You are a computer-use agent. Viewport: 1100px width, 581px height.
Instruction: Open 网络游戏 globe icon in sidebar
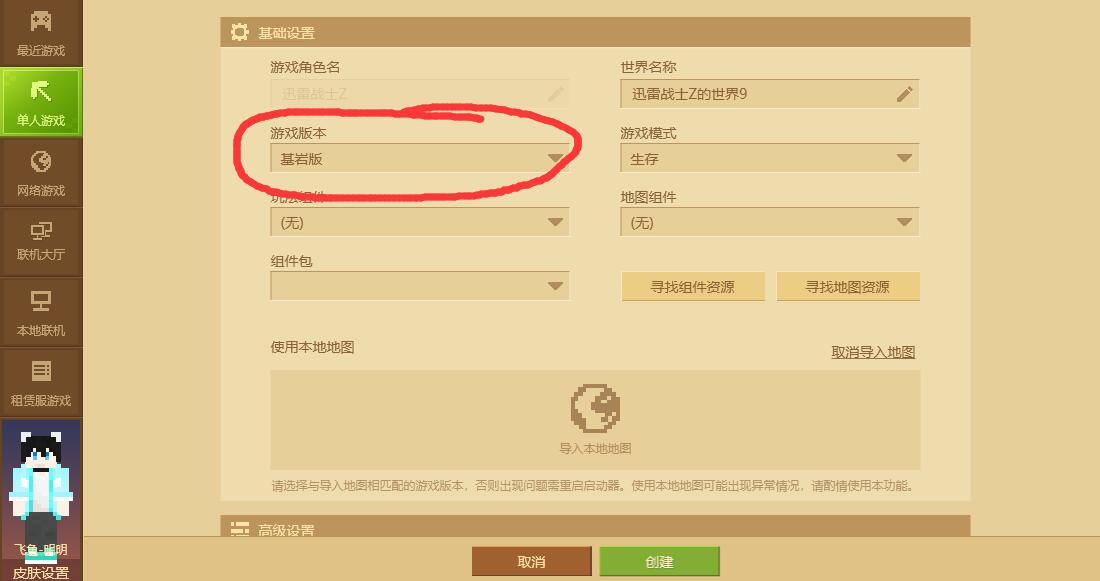(41, 161)
